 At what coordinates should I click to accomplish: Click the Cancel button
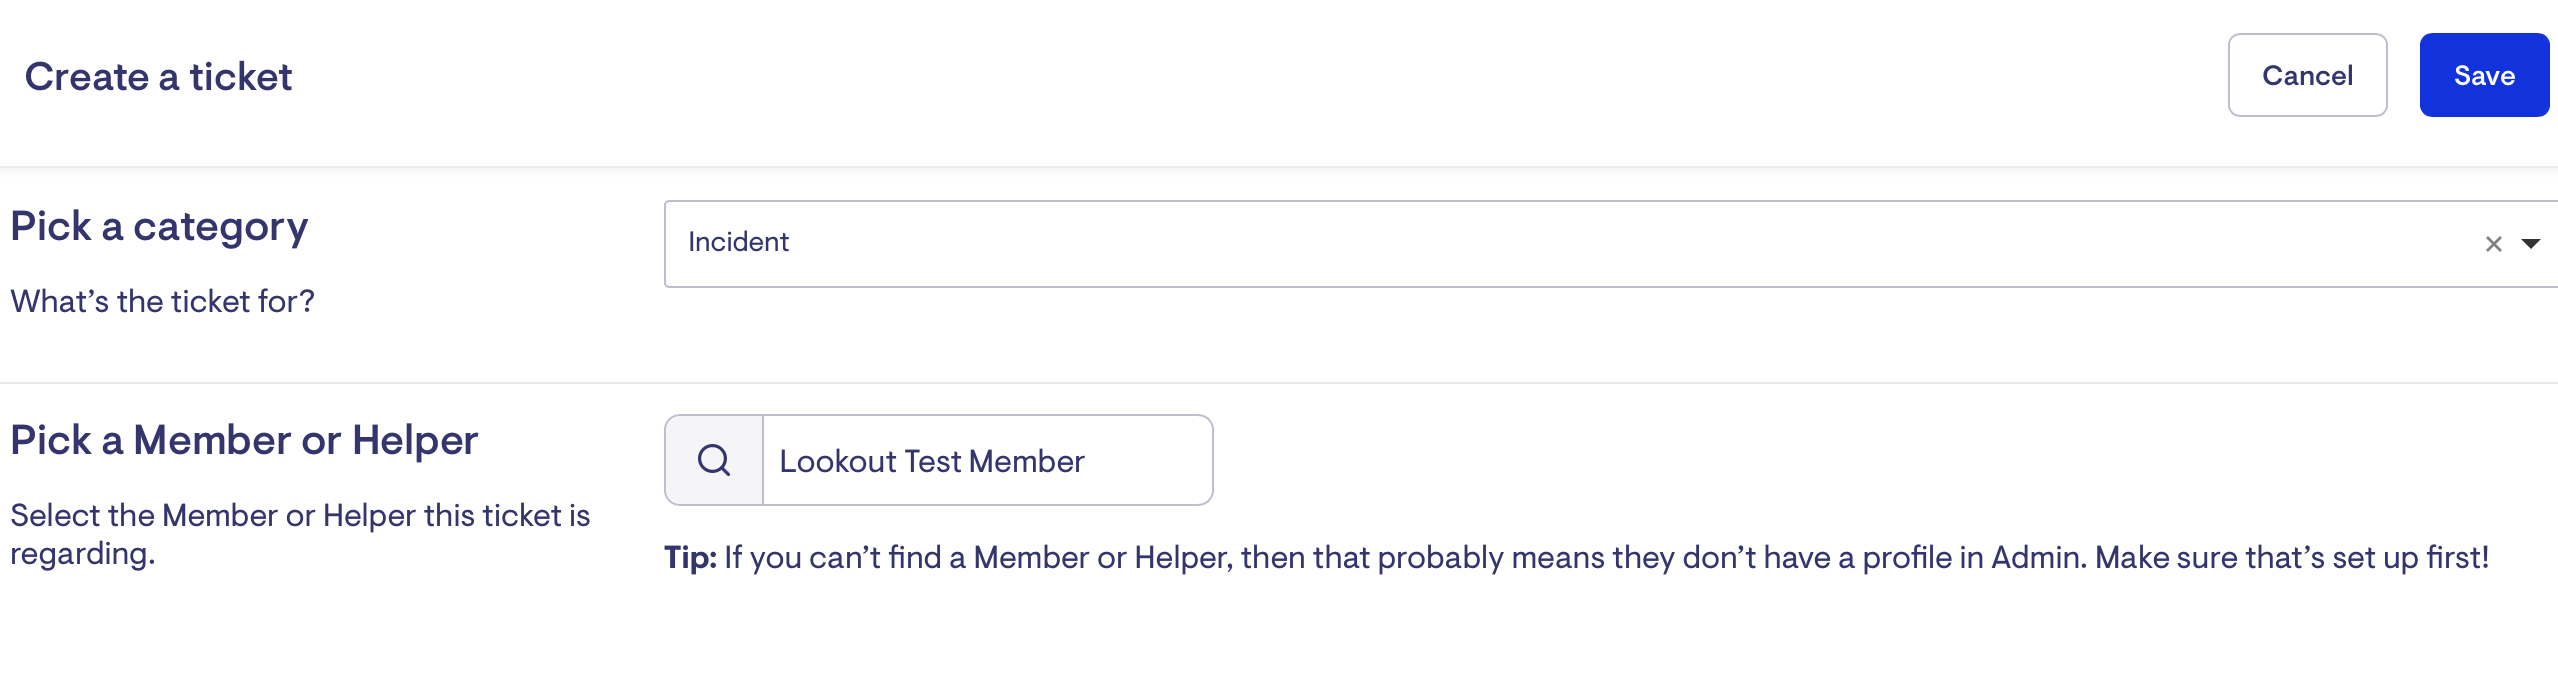2307,75
